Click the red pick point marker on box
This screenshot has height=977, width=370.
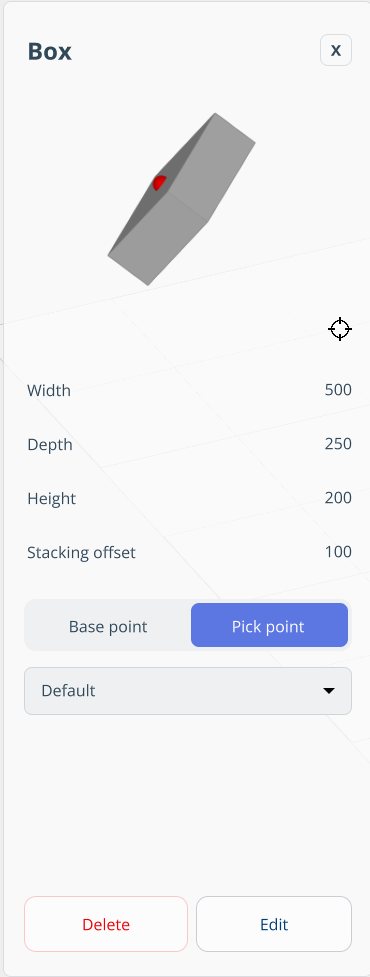coord(159,183)
